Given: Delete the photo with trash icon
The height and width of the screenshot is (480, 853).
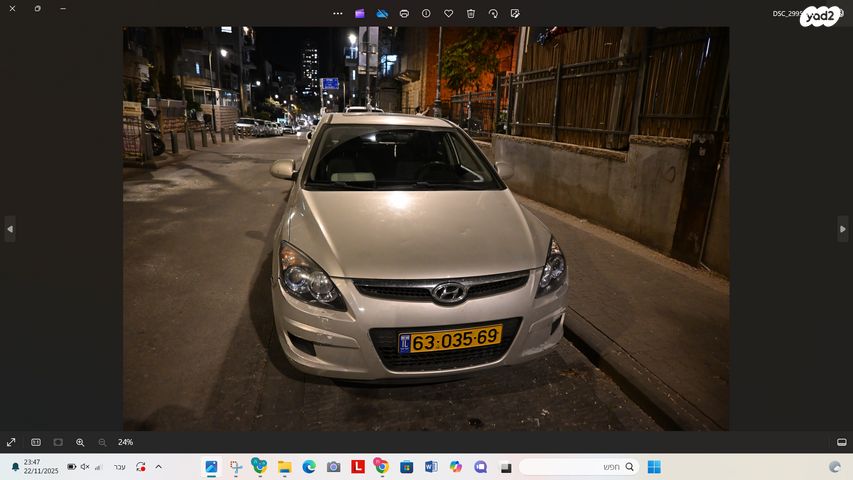Looking at the screenshot, I should 471,14.
